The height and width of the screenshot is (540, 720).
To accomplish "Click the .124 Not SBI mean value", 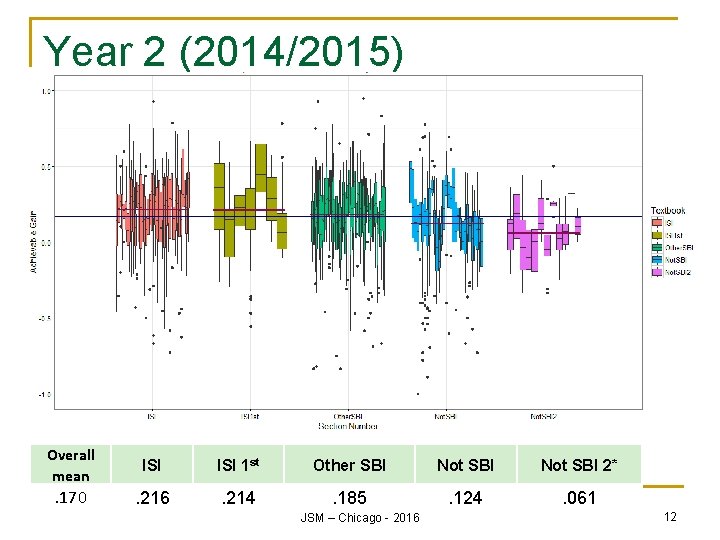I will 465,498.
